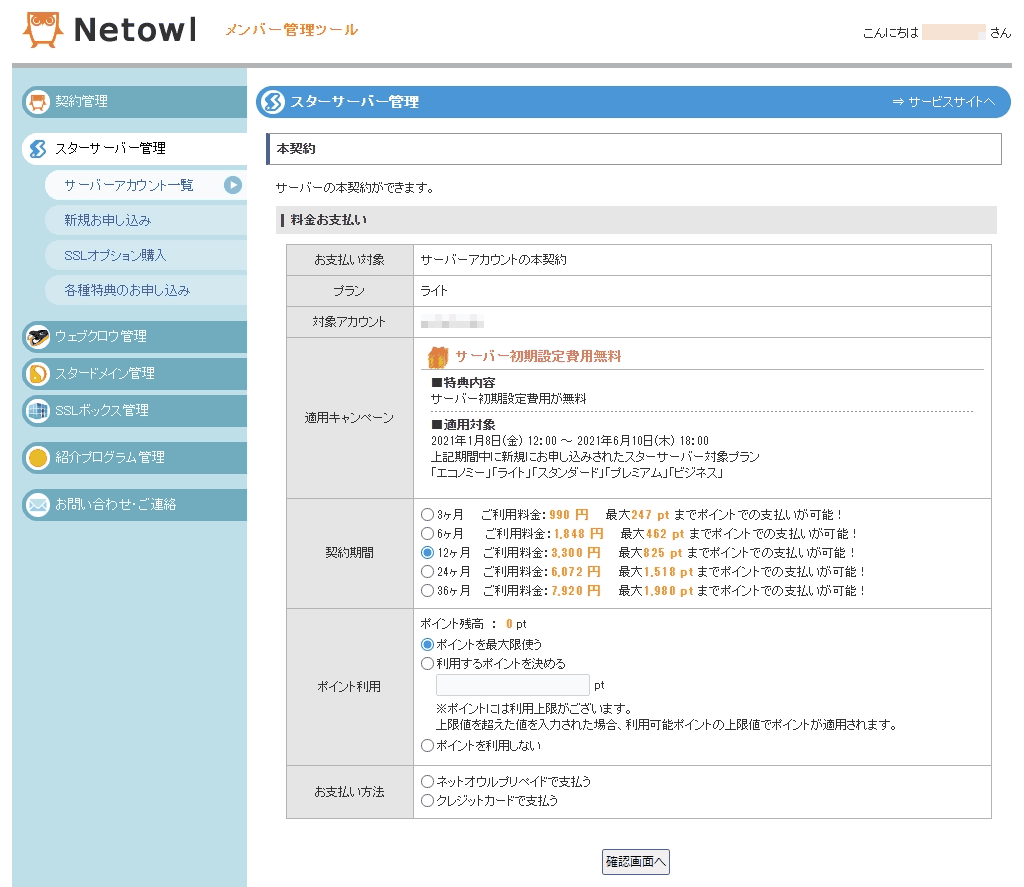Select ネットオウルプリペイドで支払う payment method
Viewport: 1024px width, 887px height.
pos(427,781)
